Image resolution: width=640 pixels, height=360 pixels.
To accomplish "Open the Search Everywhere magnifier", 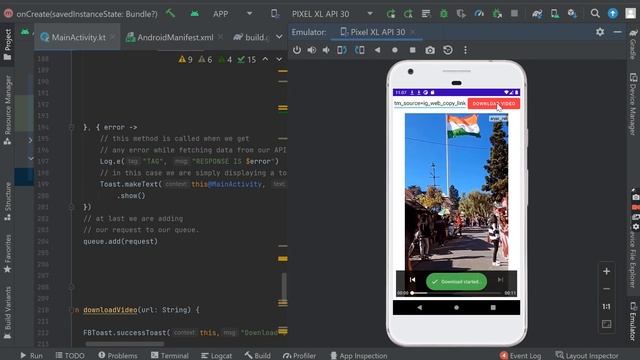I will coord(595,13).
